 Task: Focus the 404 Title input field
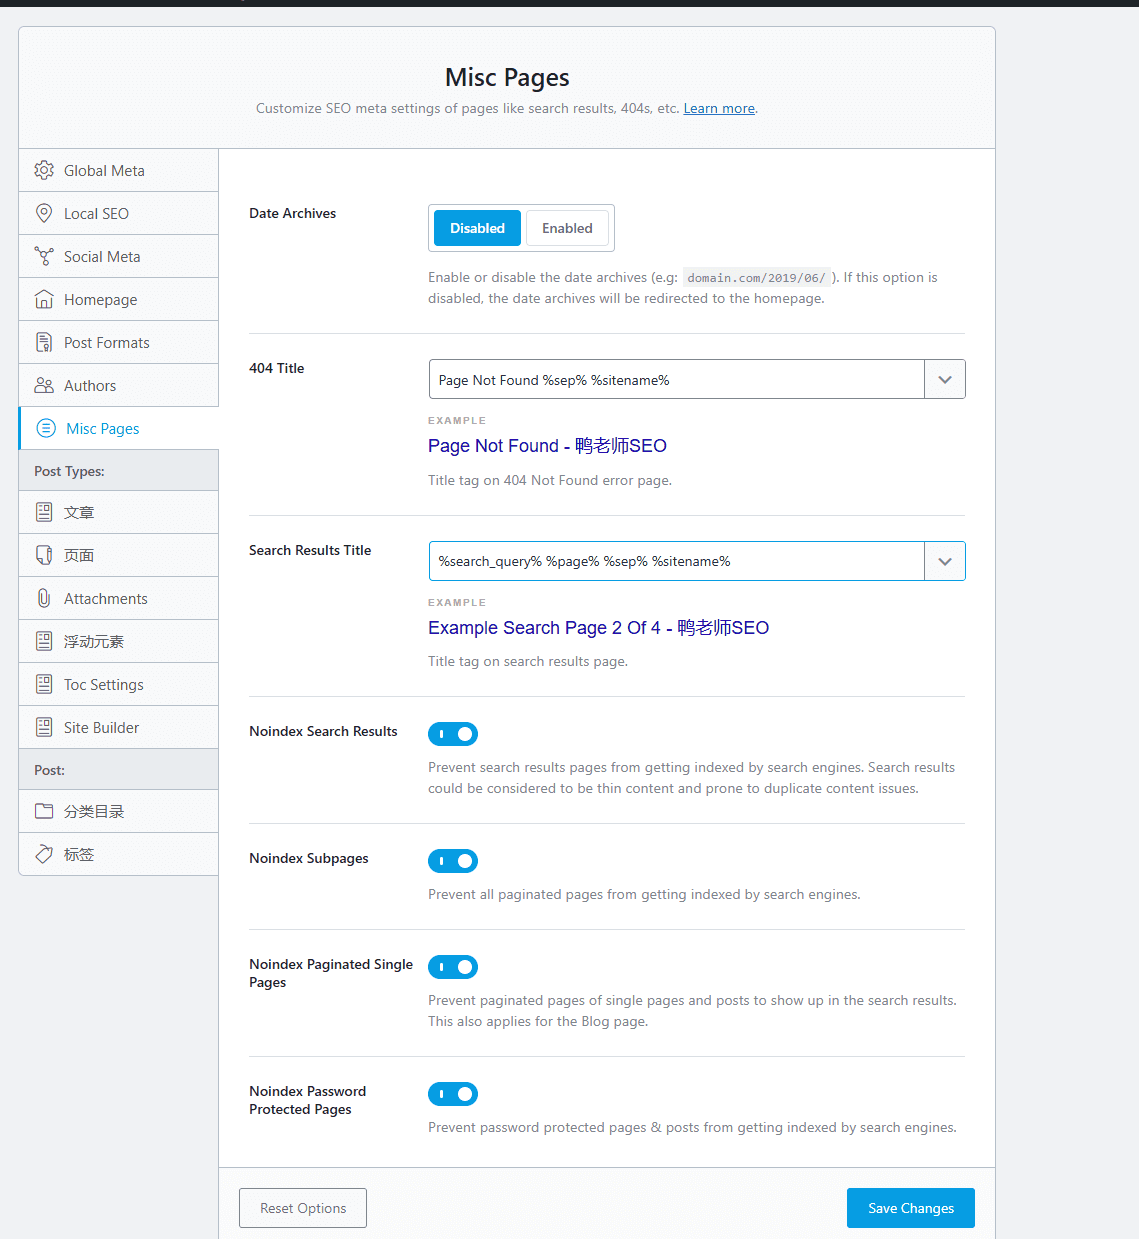tap(677, 379)
